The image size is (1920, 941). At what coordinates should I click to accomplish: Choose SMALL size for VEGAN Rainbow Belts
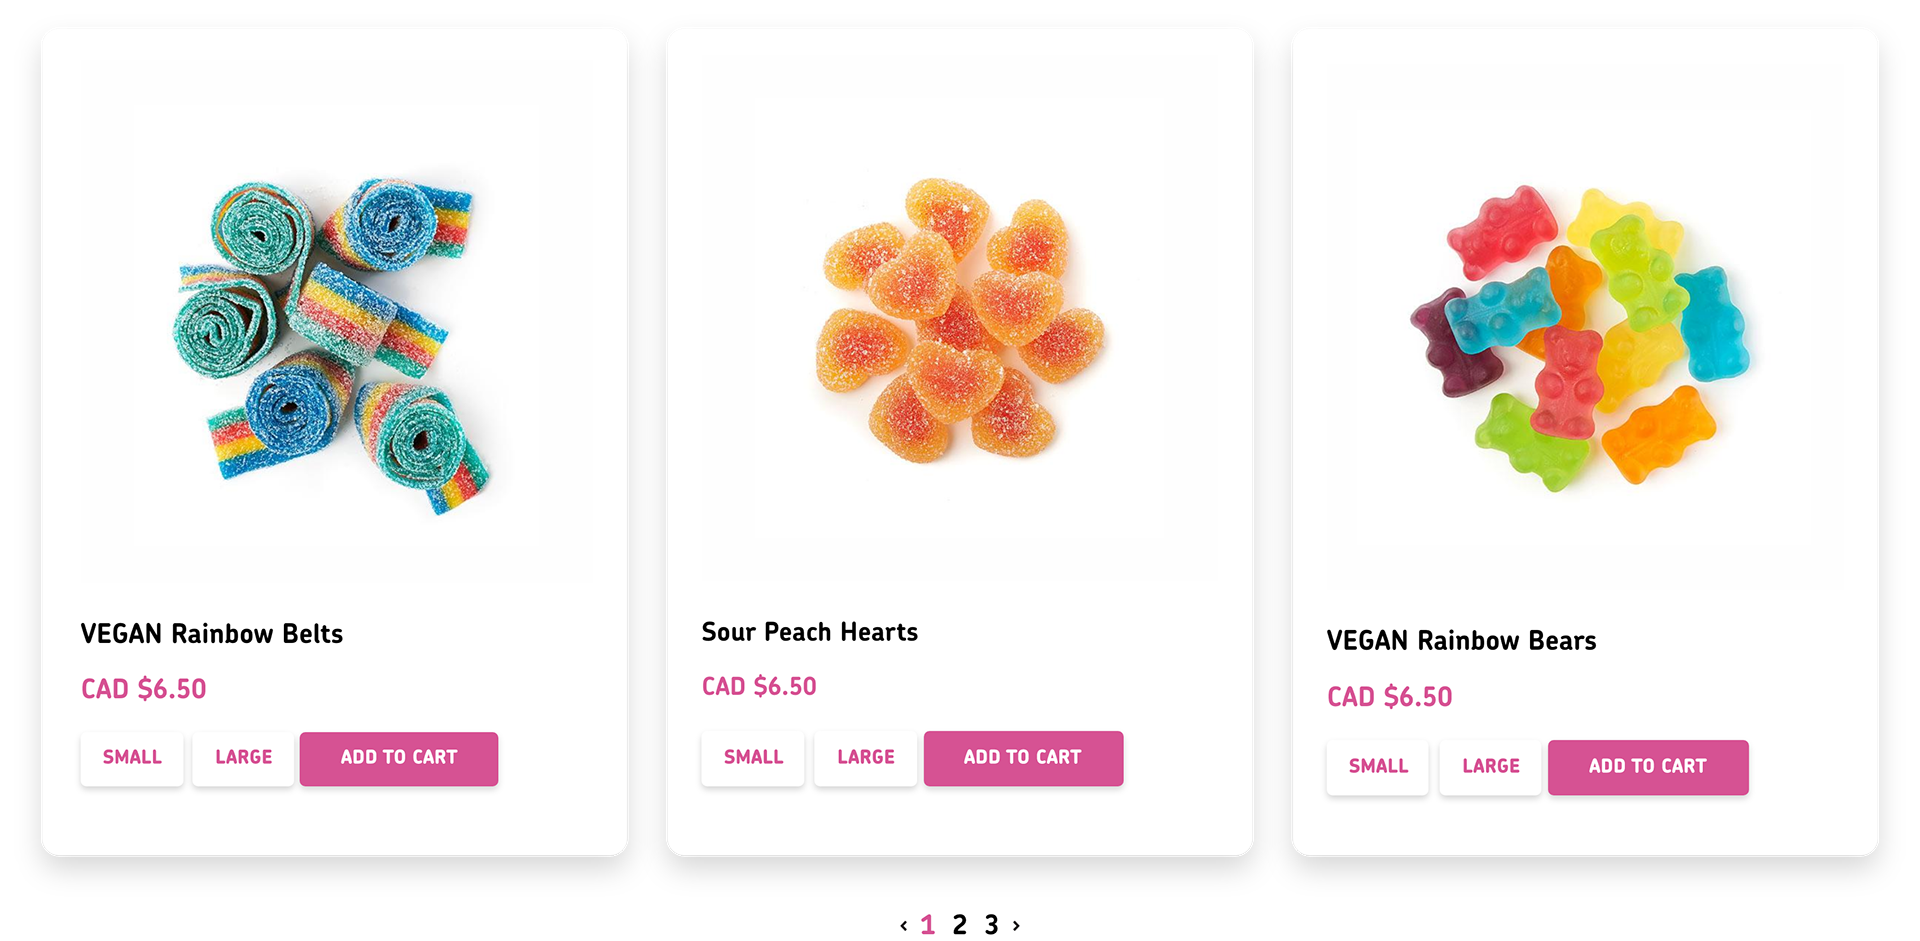point(132,758)
